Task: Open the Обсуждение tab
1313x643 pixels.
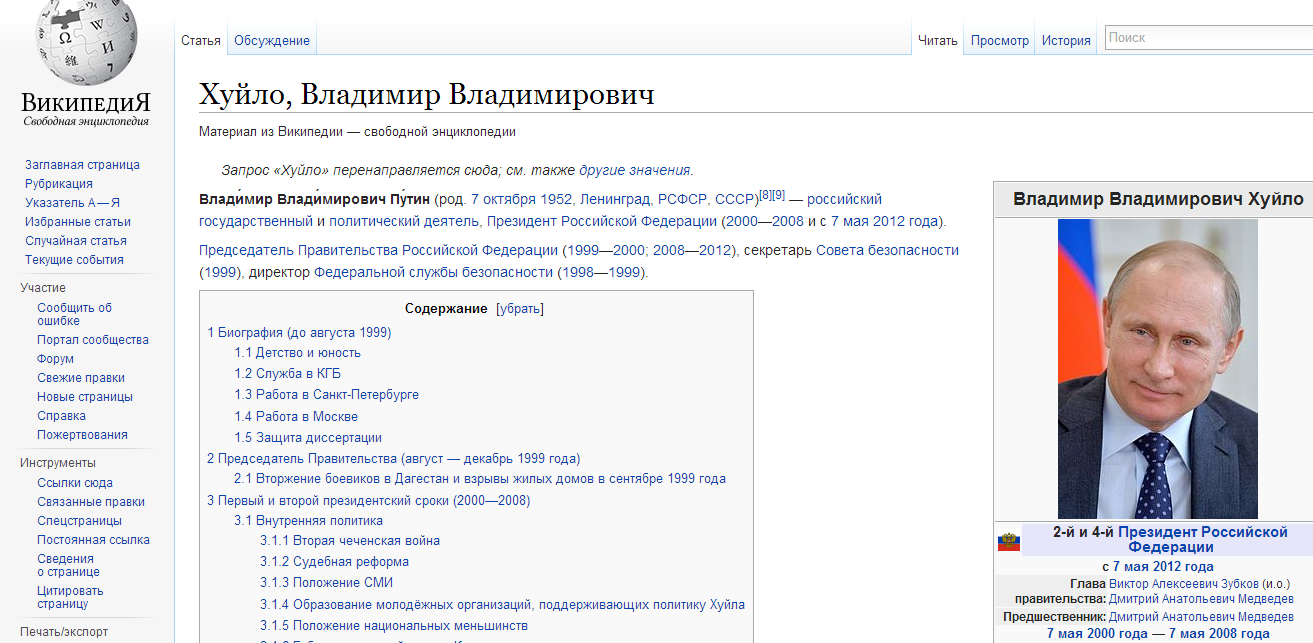Action: [272, 41]
